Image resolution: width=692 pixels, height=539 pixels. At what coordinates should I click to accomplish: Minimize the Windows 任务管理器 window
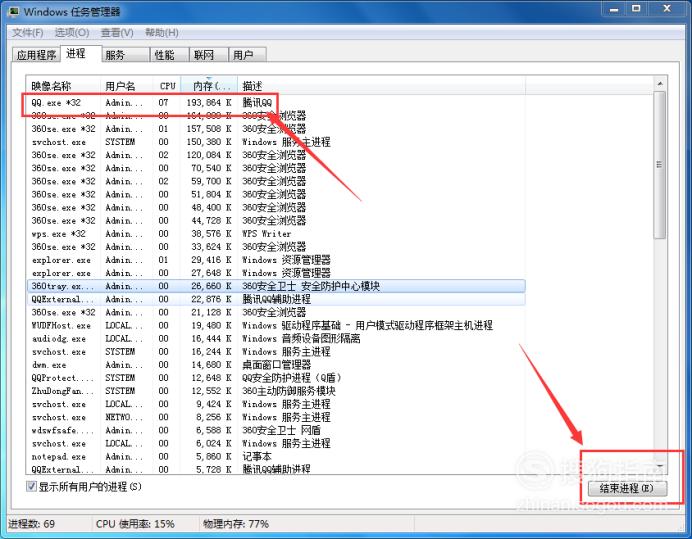click(x=614, y=9)
